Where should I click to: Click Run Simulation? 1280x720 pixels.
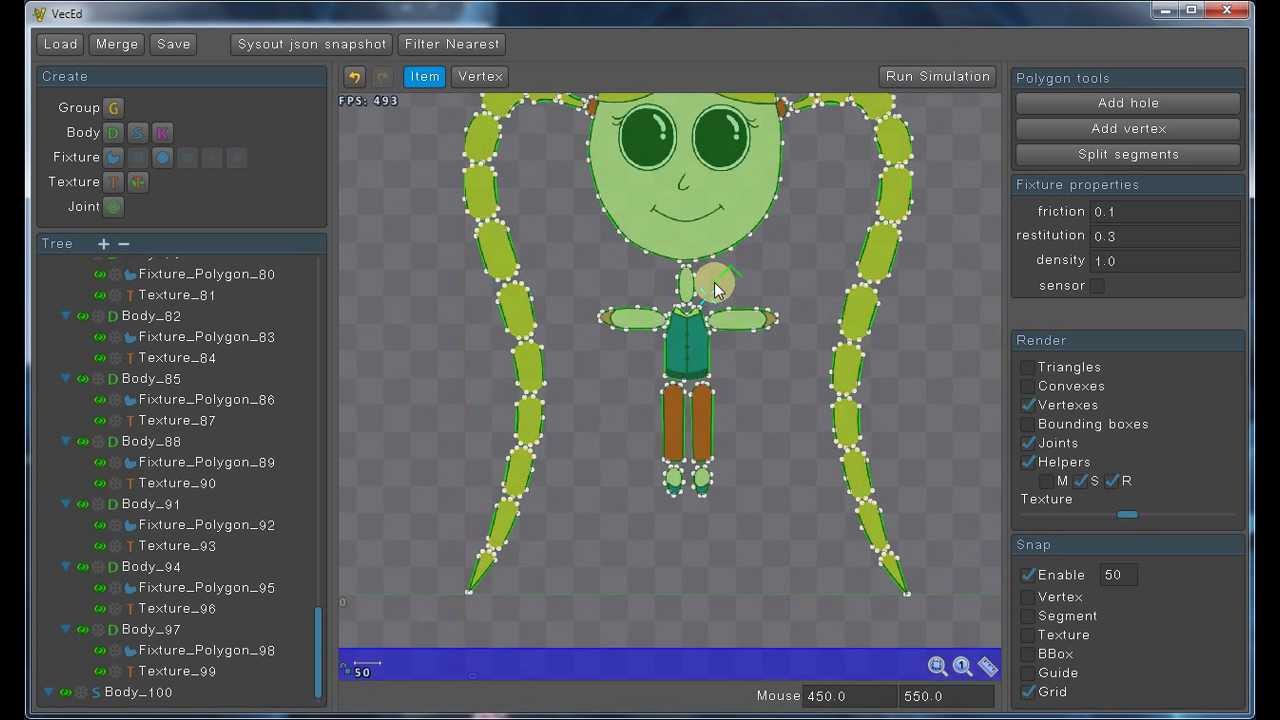[938, 77]
